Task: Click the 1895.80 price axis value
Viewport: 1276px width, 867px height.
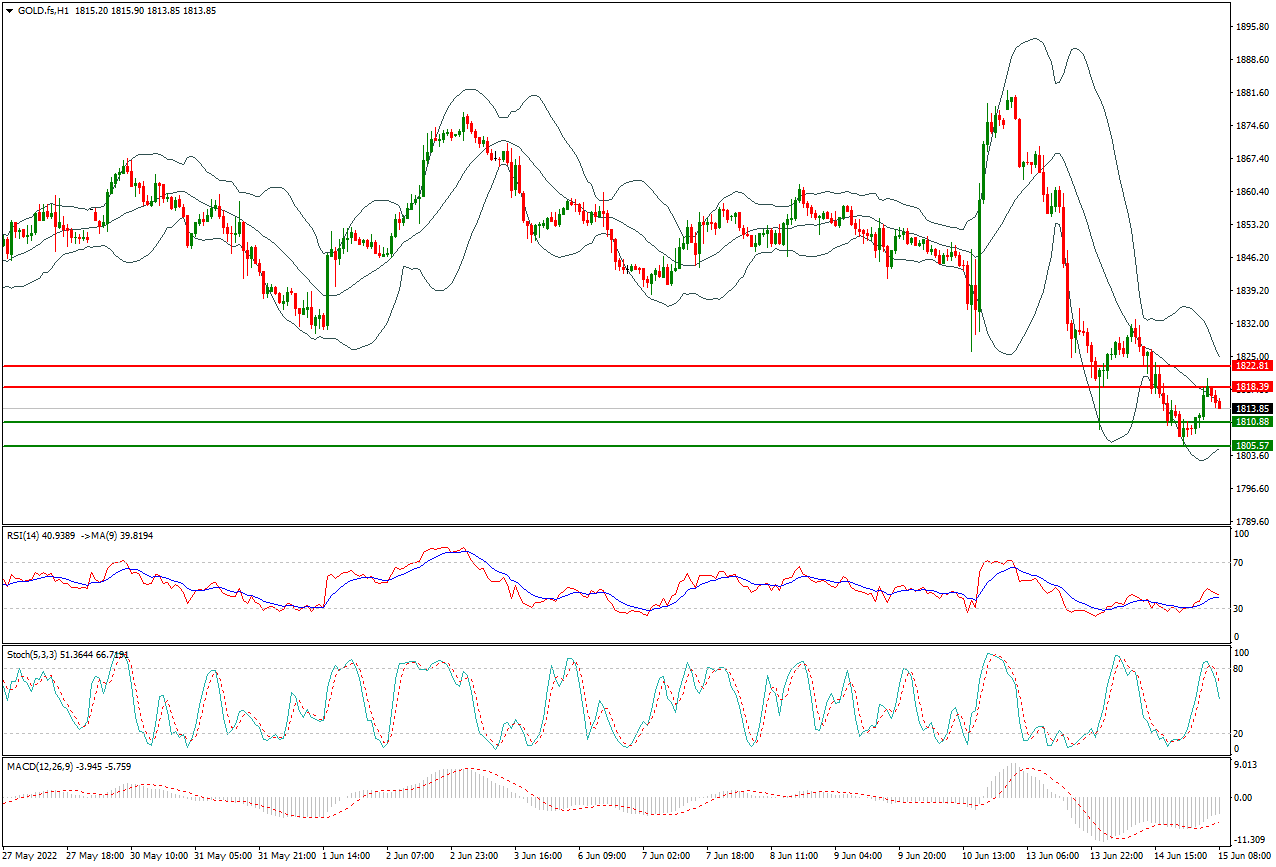Action: [x=1253, y=27]
